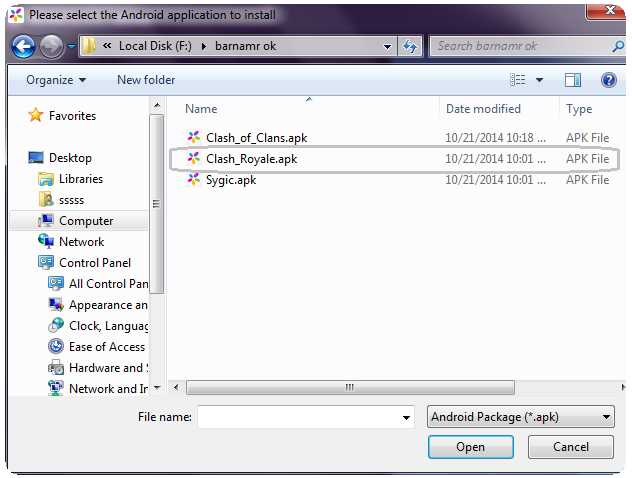
Task: Click the All Control Panel Items icon
Action: coord(56,283)
